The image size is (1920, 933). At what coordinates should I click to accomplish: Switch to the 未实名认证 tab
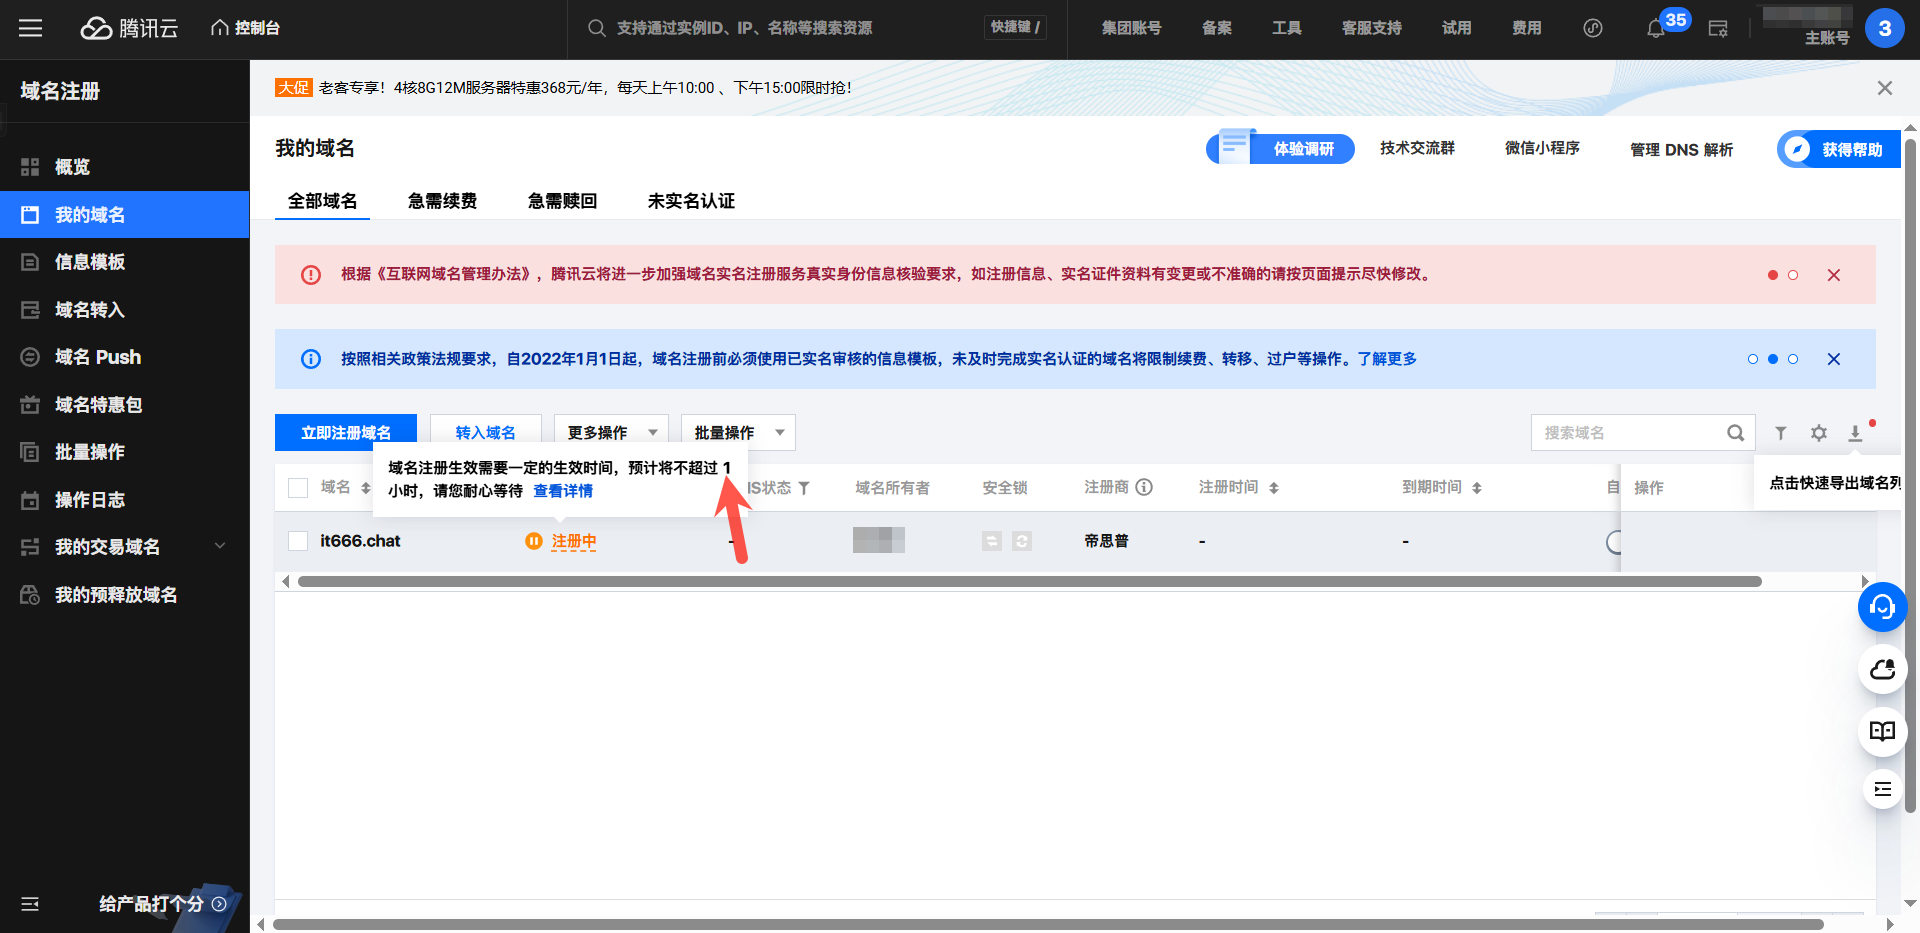coord(691,201)
